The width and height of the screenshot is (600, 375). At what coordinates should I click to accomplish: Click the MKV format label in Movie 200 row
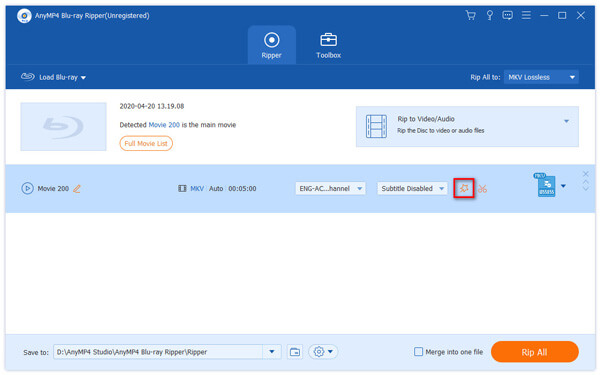click(x=197, y=189)
